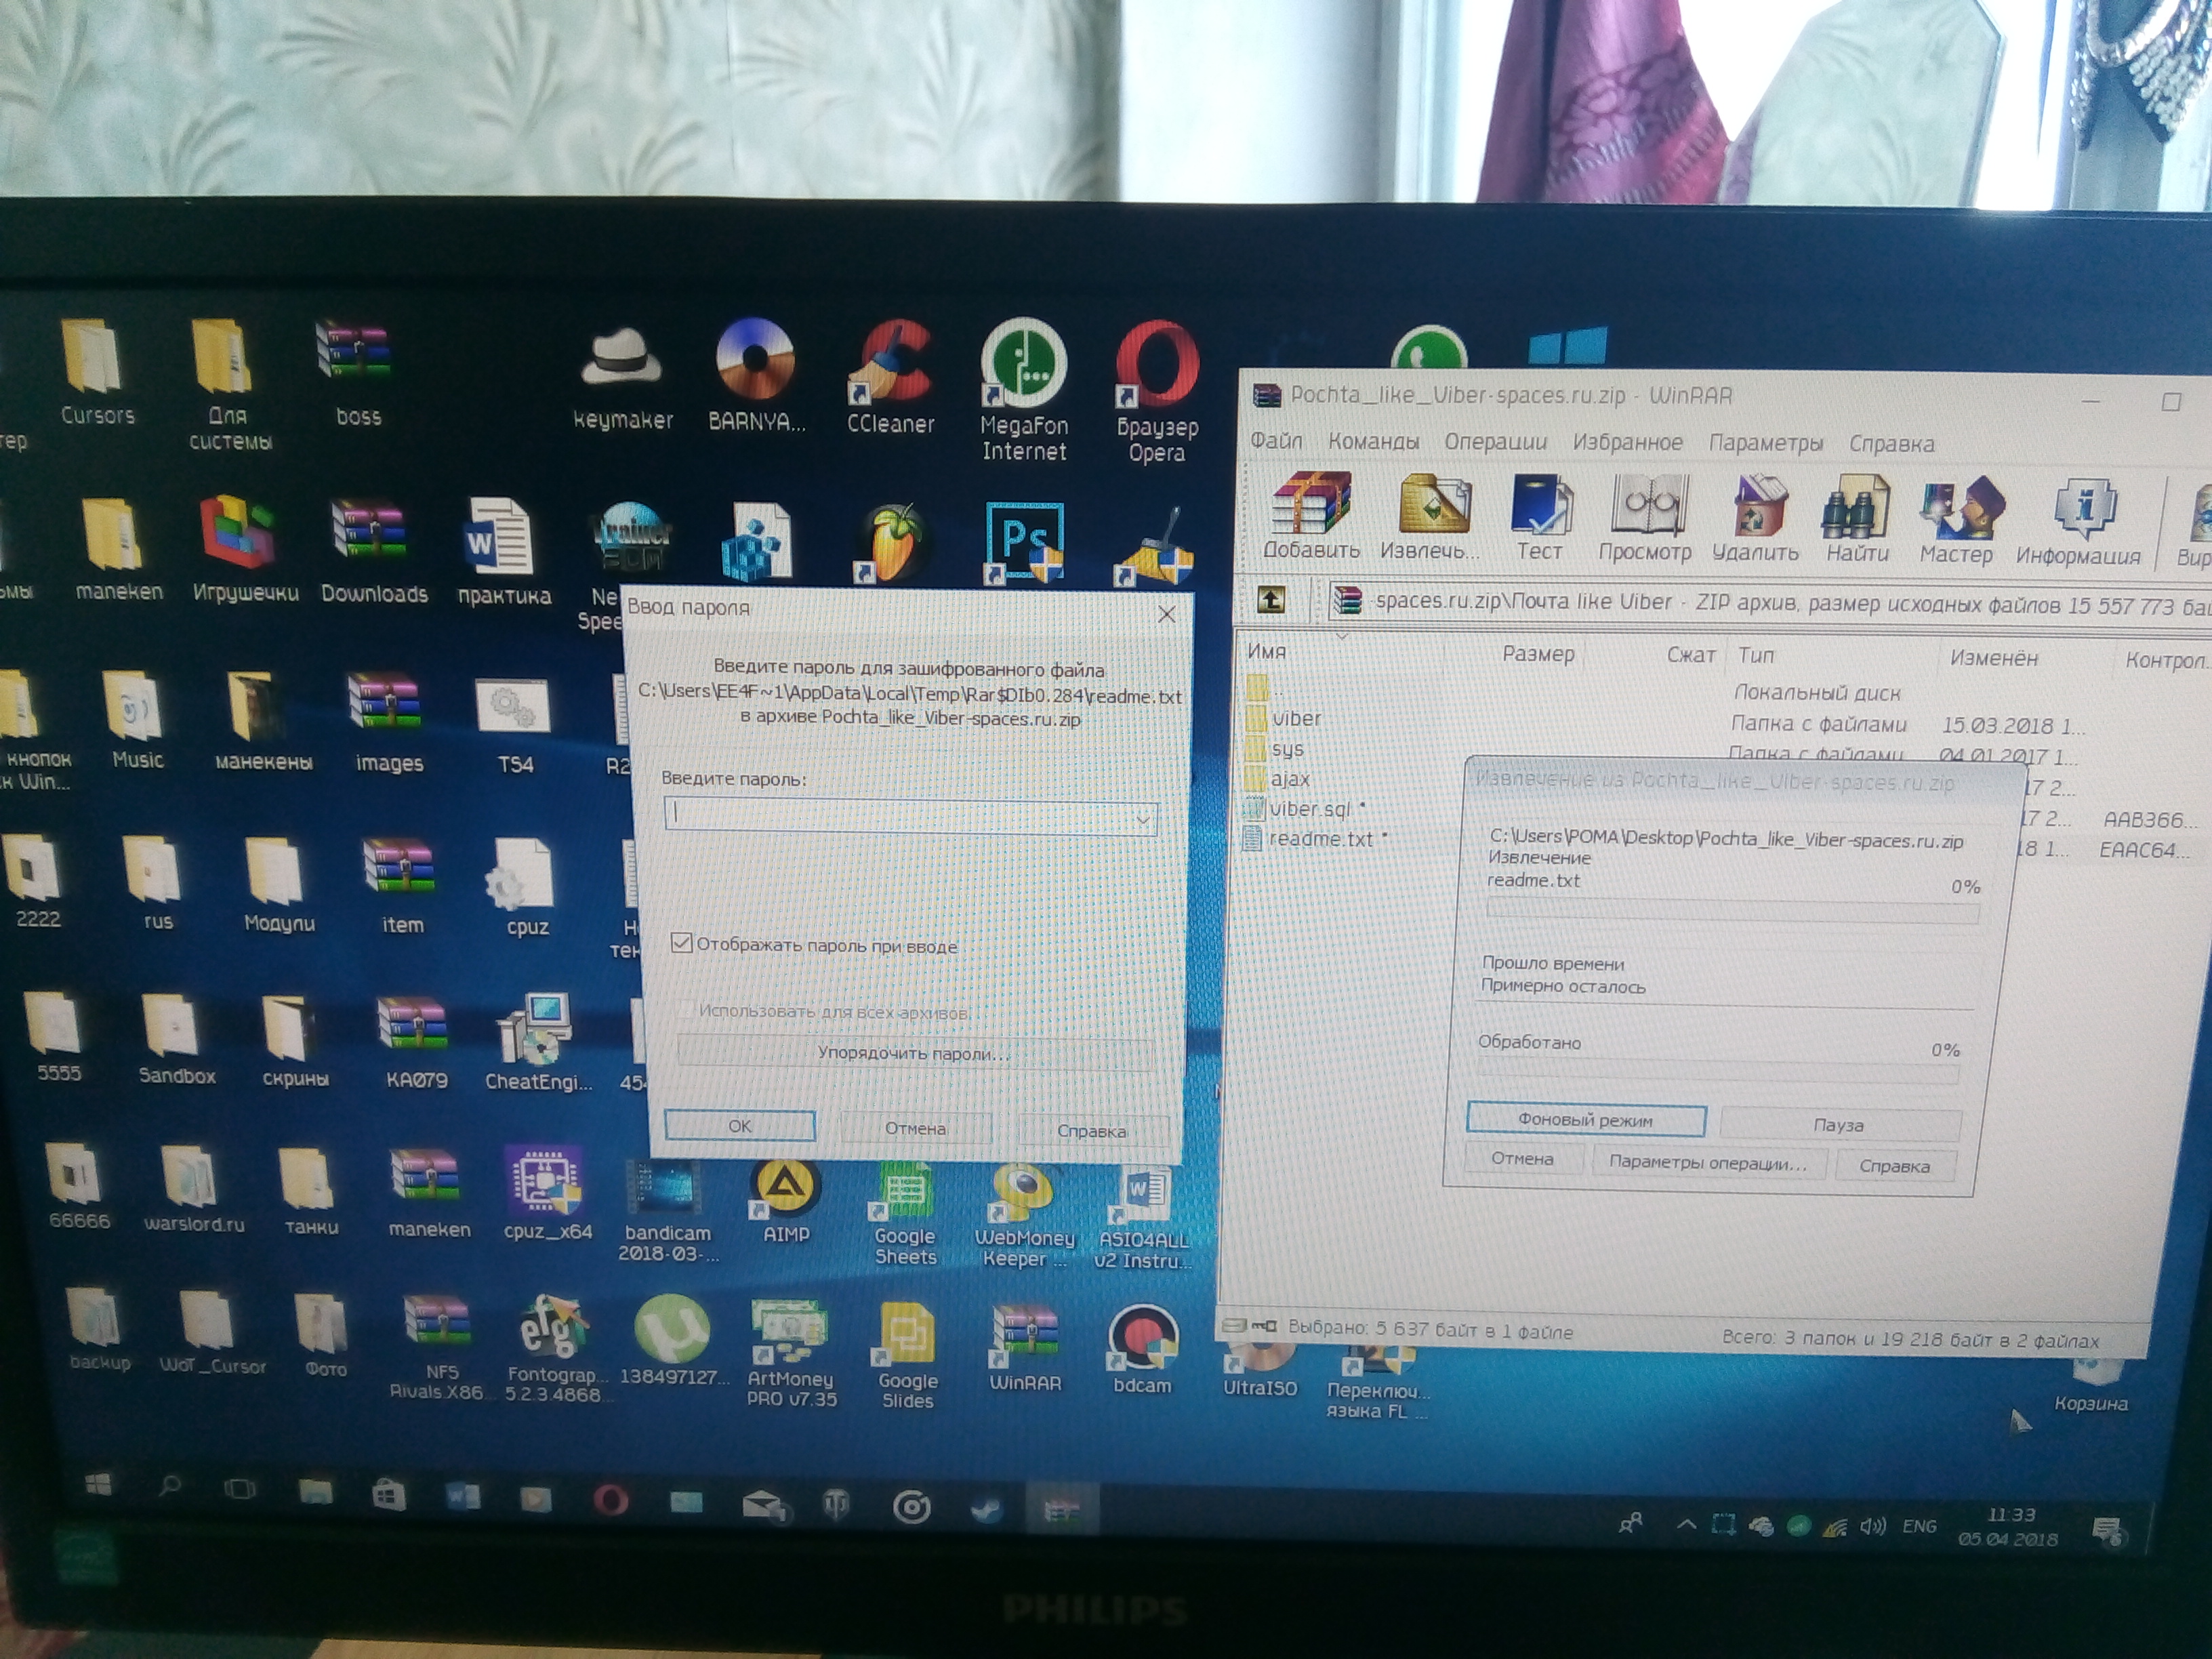Click the Фоновый режим button

[x=1585, y=1120]
